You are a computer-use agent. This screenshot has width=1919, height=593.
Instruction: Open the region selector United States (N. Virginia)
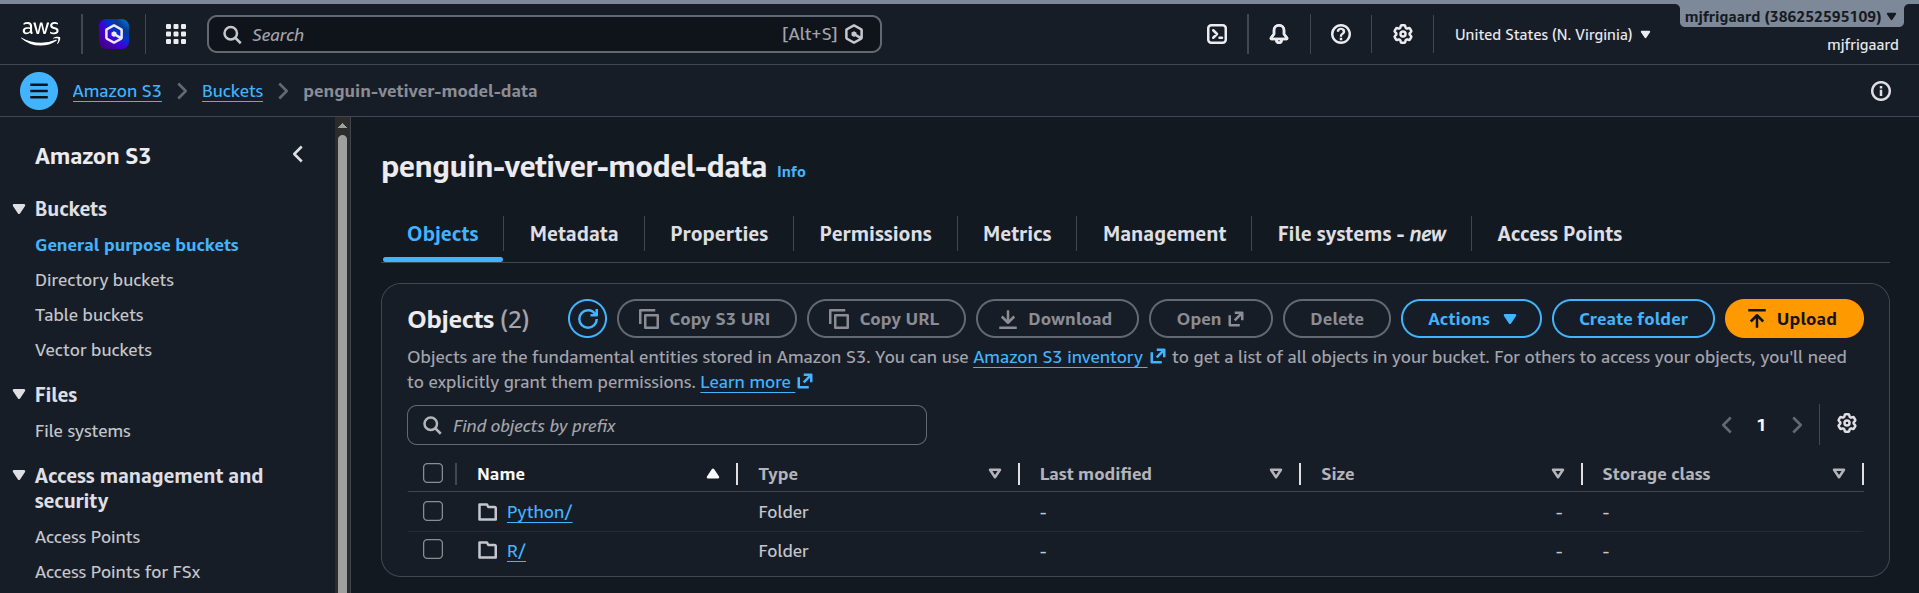click(1552, 34)
